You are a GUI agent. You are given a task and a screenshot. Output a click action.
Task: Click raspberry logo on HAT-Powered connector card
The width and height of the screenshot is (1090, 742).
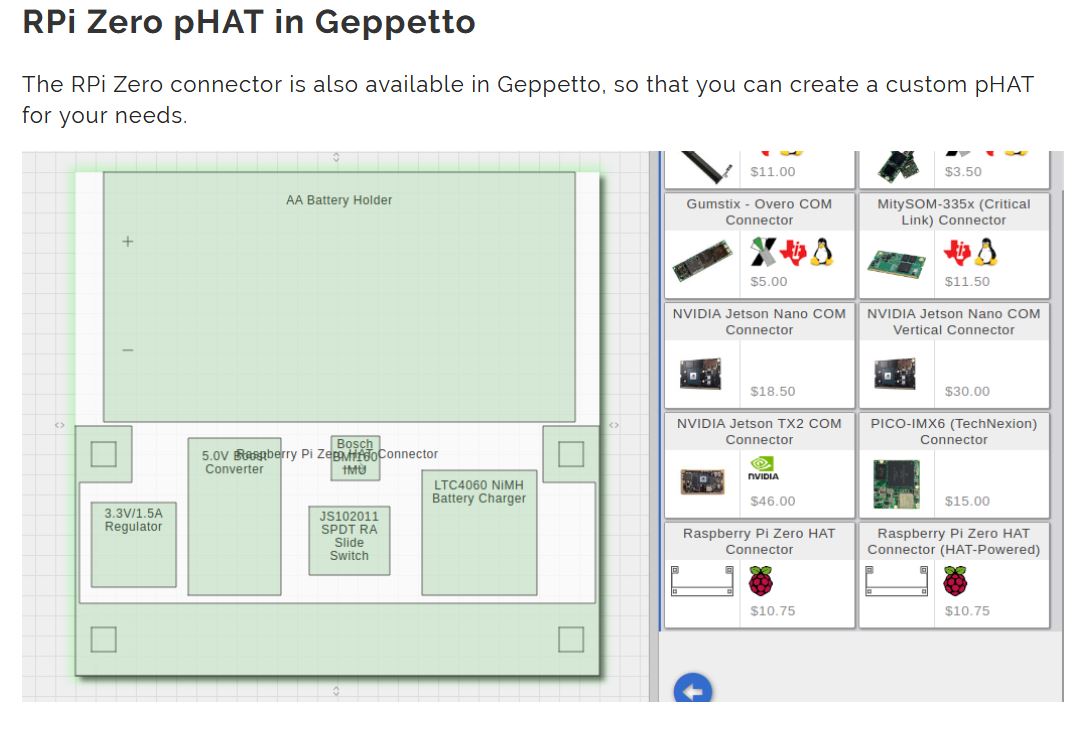tap(954, 581)
